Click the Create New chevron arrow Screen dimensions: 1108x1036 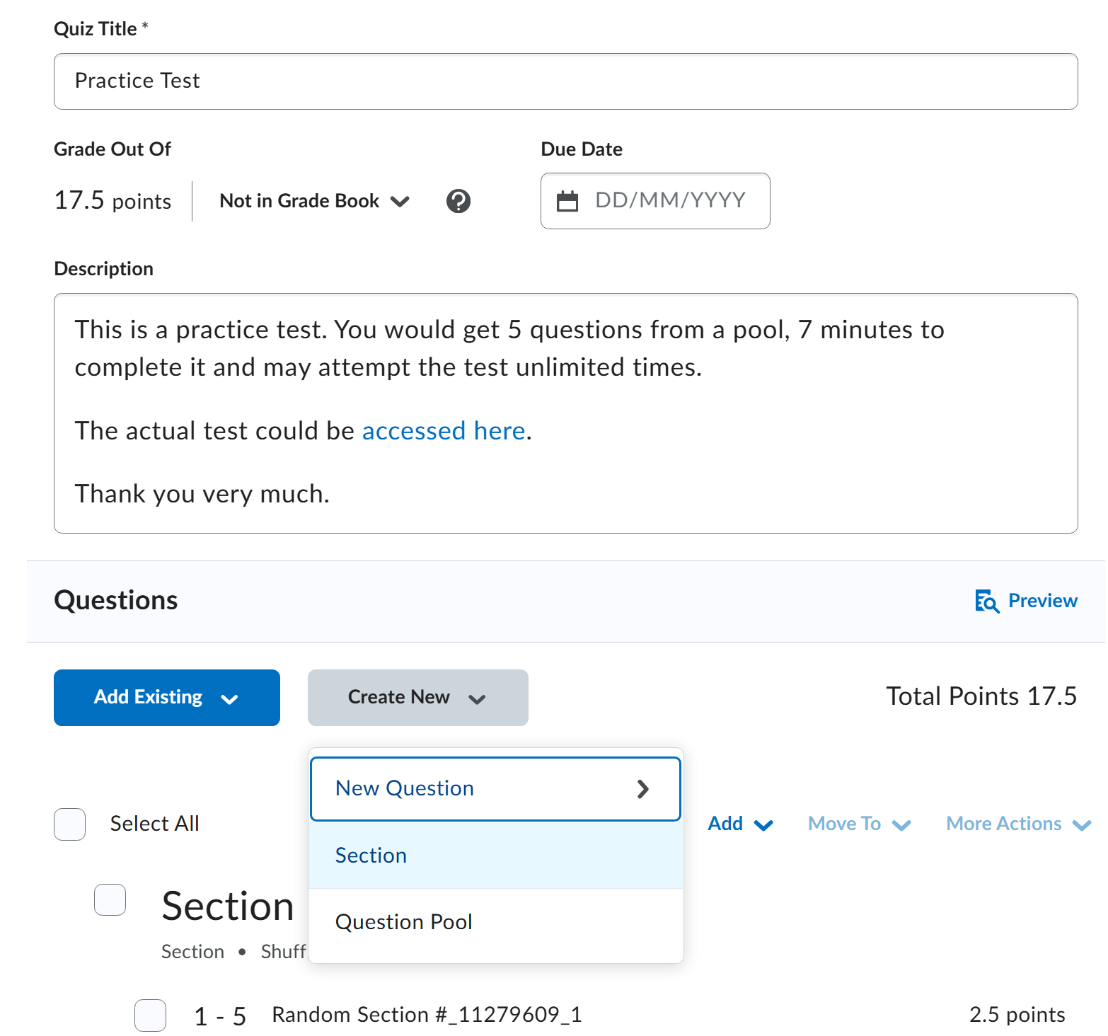pos(477,700)
